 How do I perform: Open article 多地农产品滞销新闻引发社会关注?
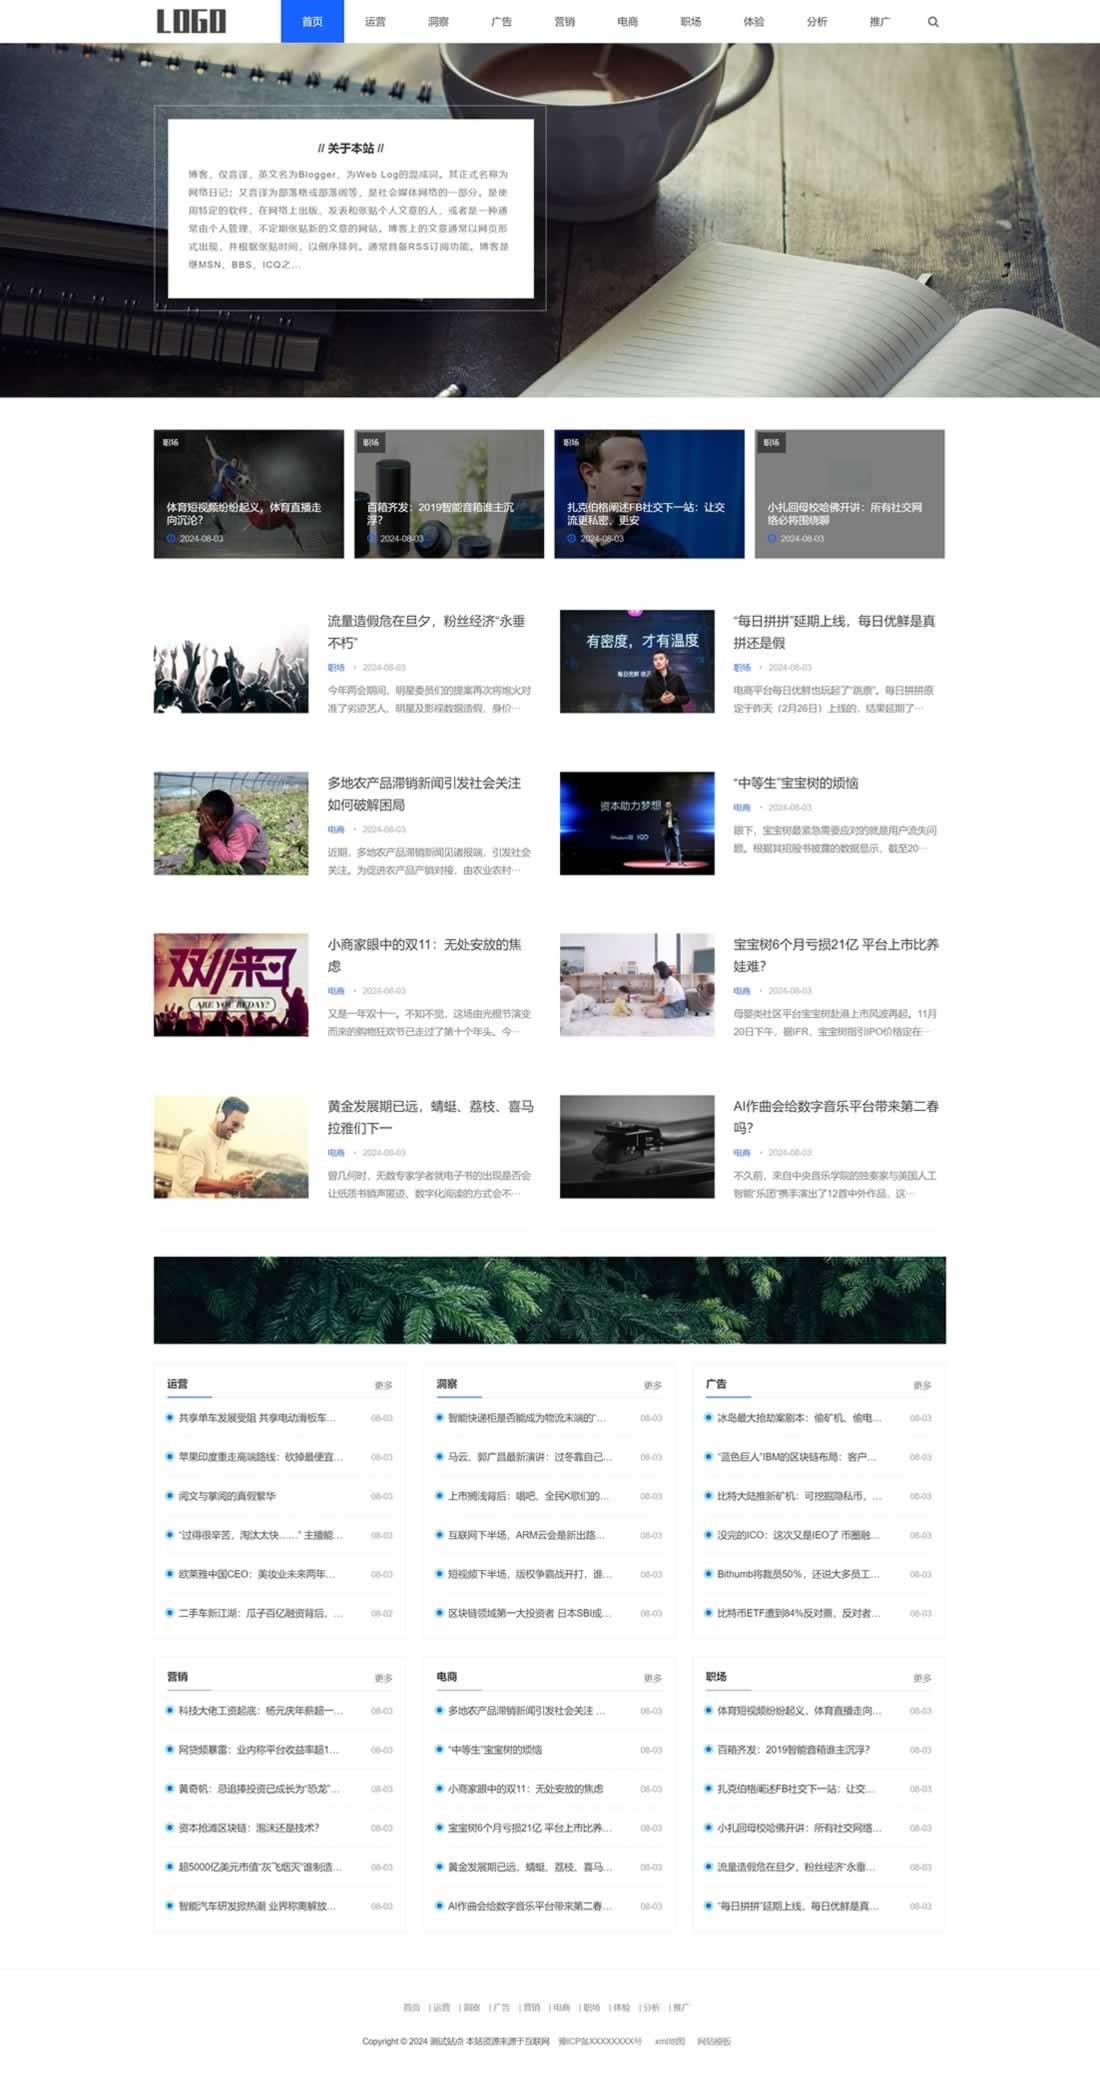424,793
